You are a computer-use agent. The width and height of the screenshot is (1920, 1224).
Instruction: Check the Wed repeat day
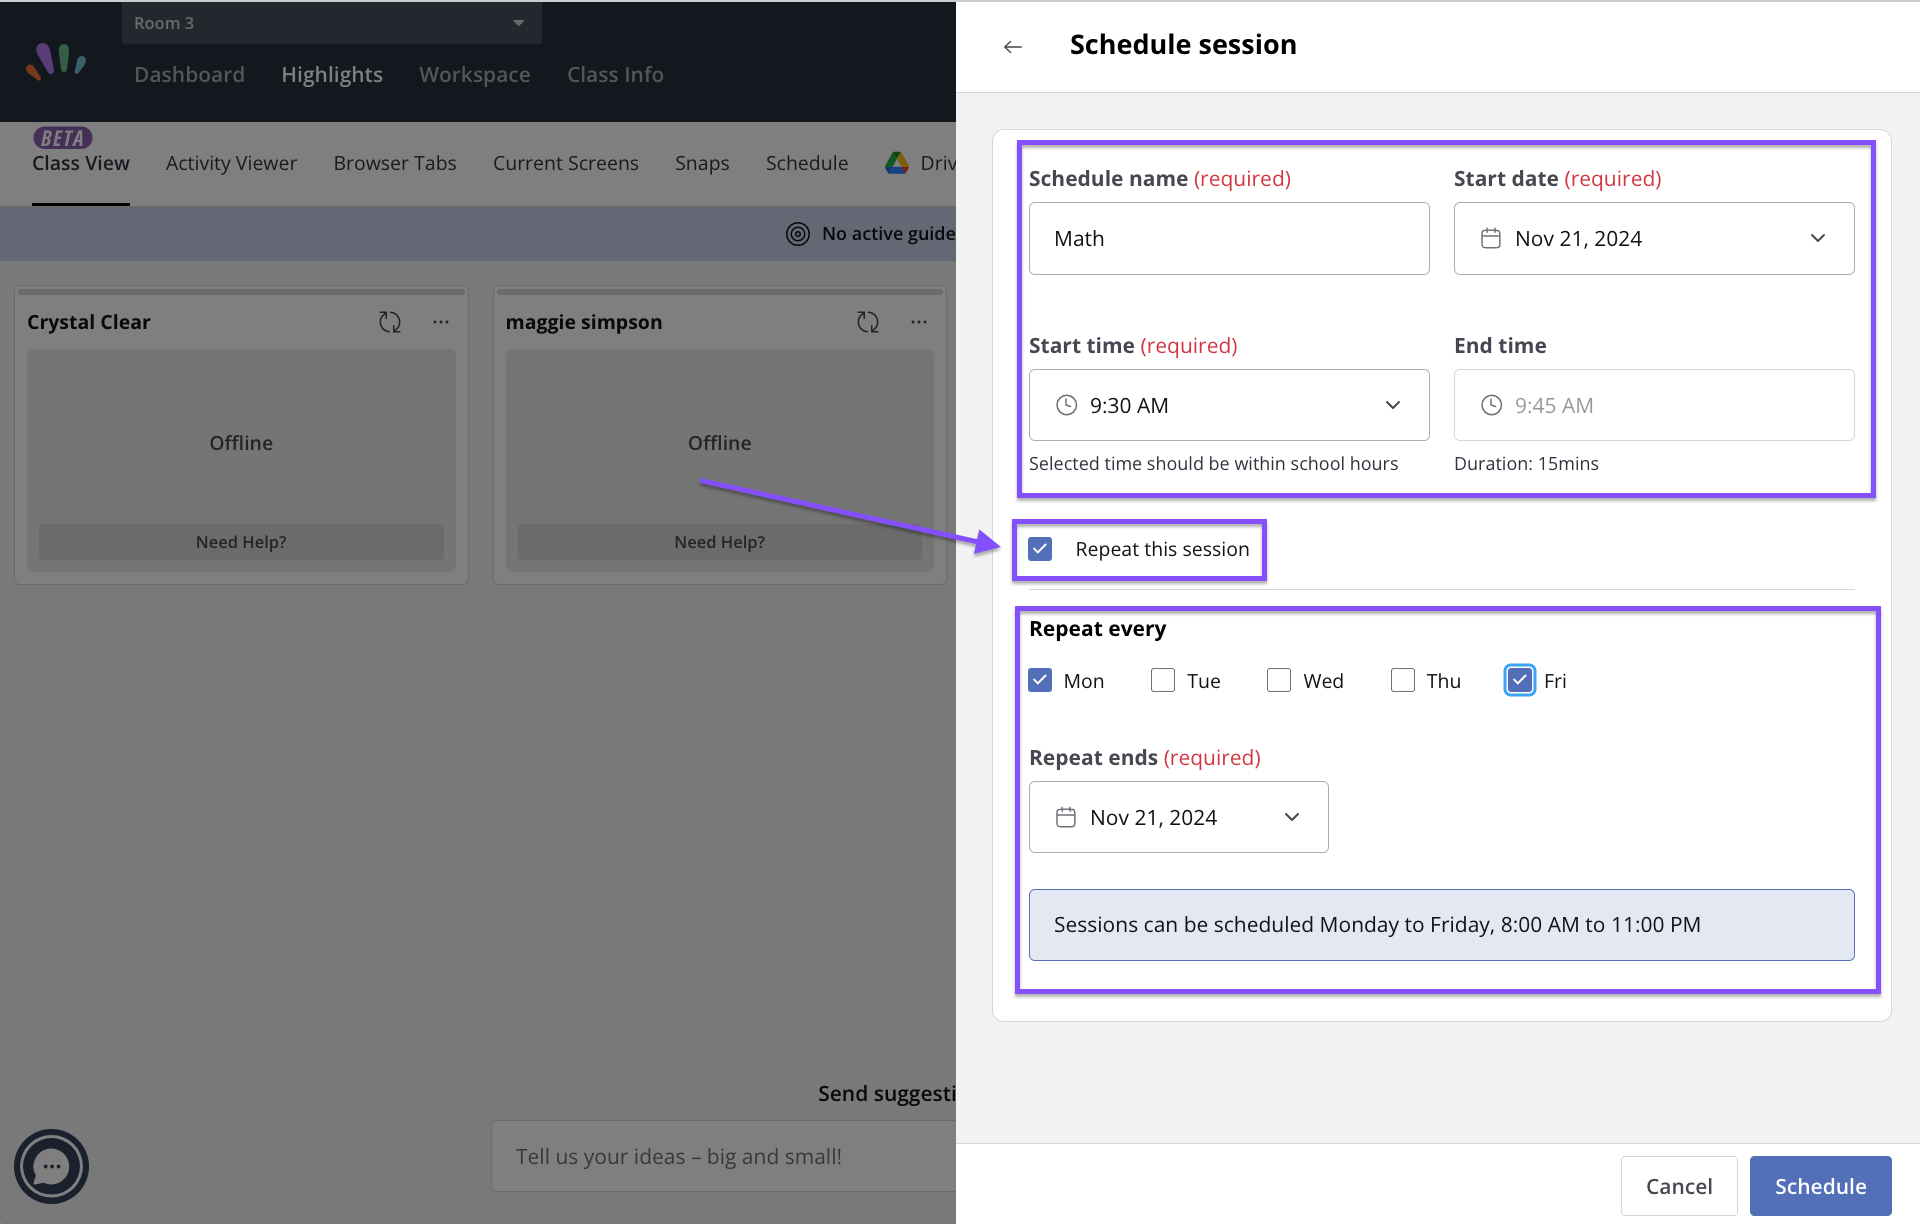[x=1279, y=681]
